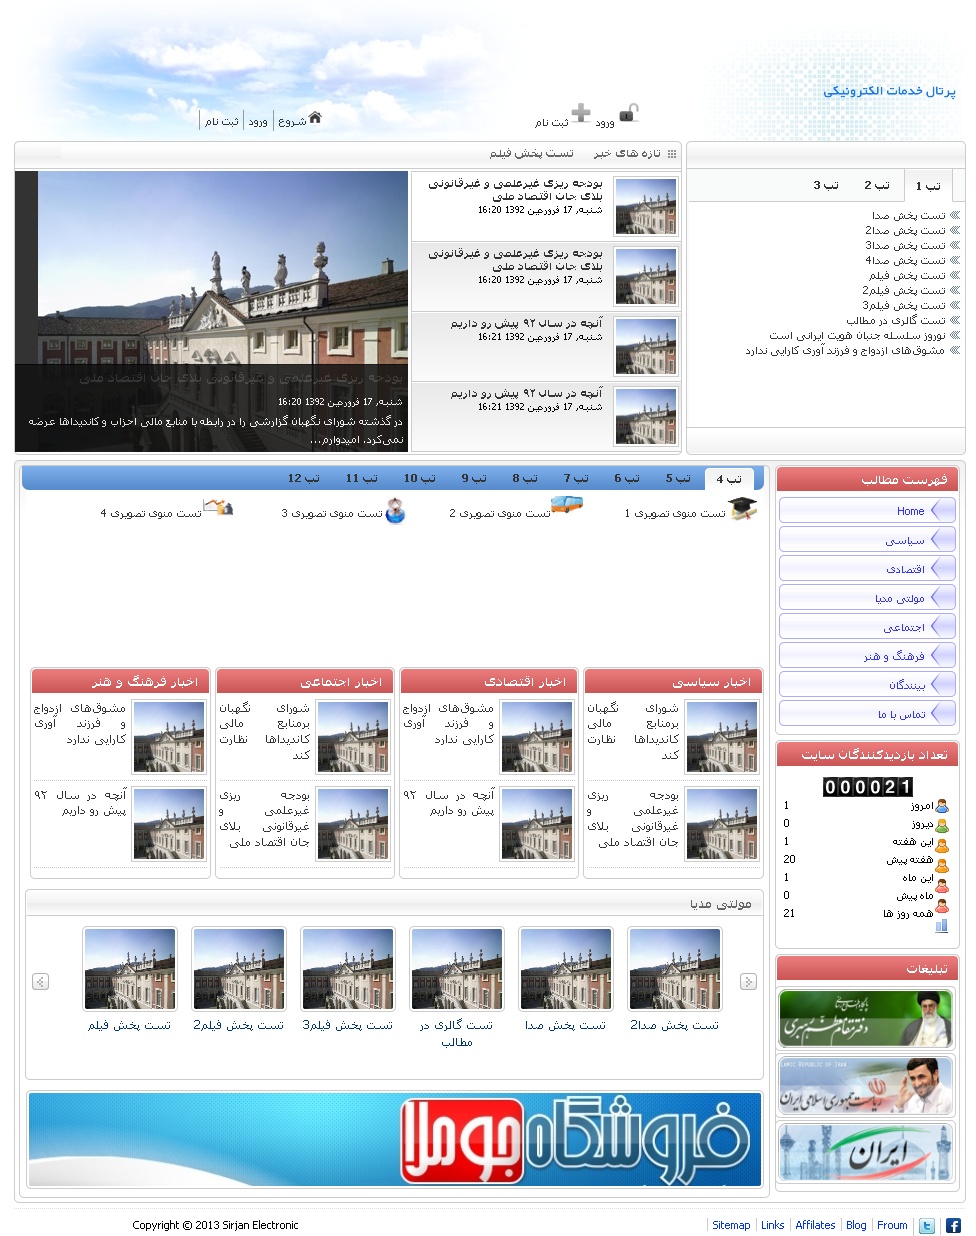The height and width of the screenshot is (1236, 976).
Task: Click the grid icon beside تازه های خبر
Action: [x=674, y=153]
